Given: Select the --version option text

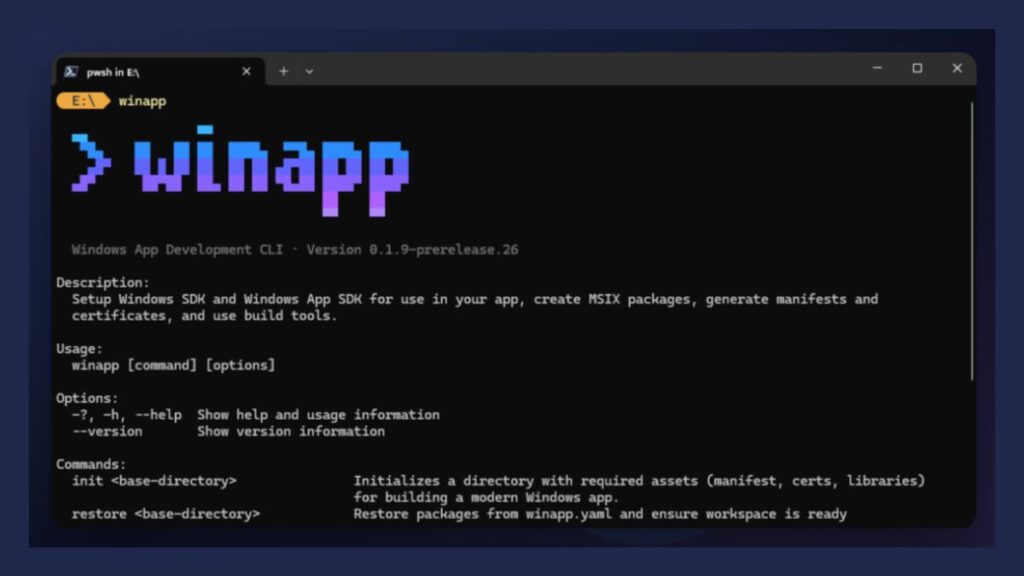Looking at the screenshot, I should click(x=106, y=431).
